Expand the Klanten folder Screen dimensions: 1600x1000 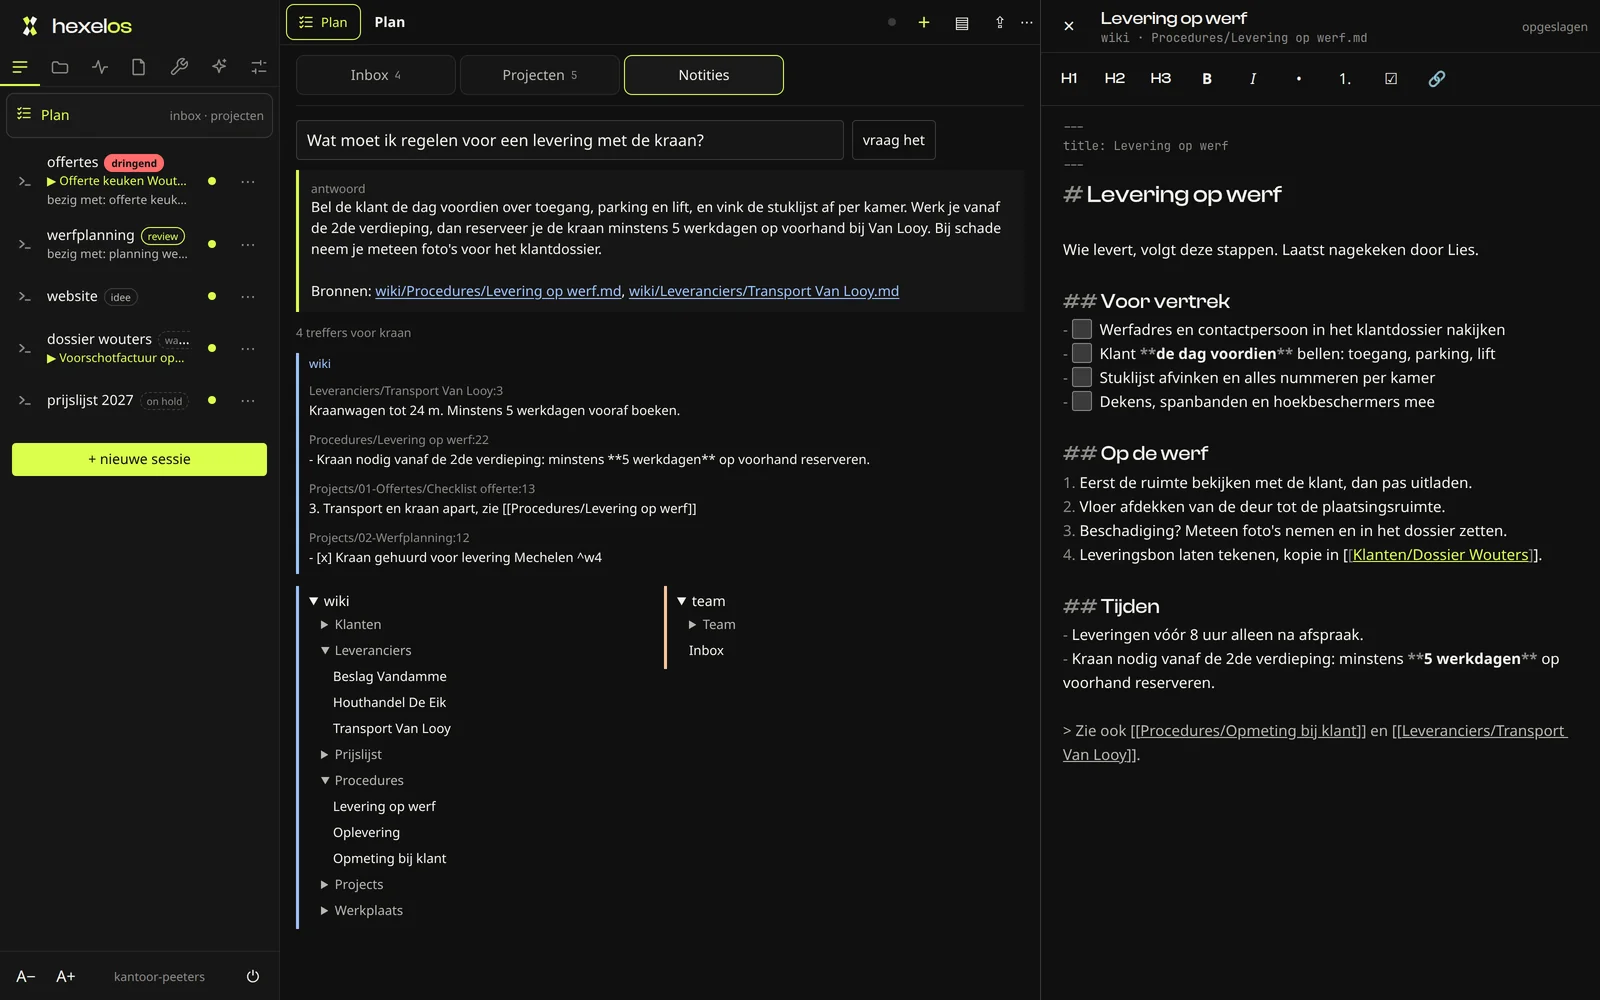325,624
